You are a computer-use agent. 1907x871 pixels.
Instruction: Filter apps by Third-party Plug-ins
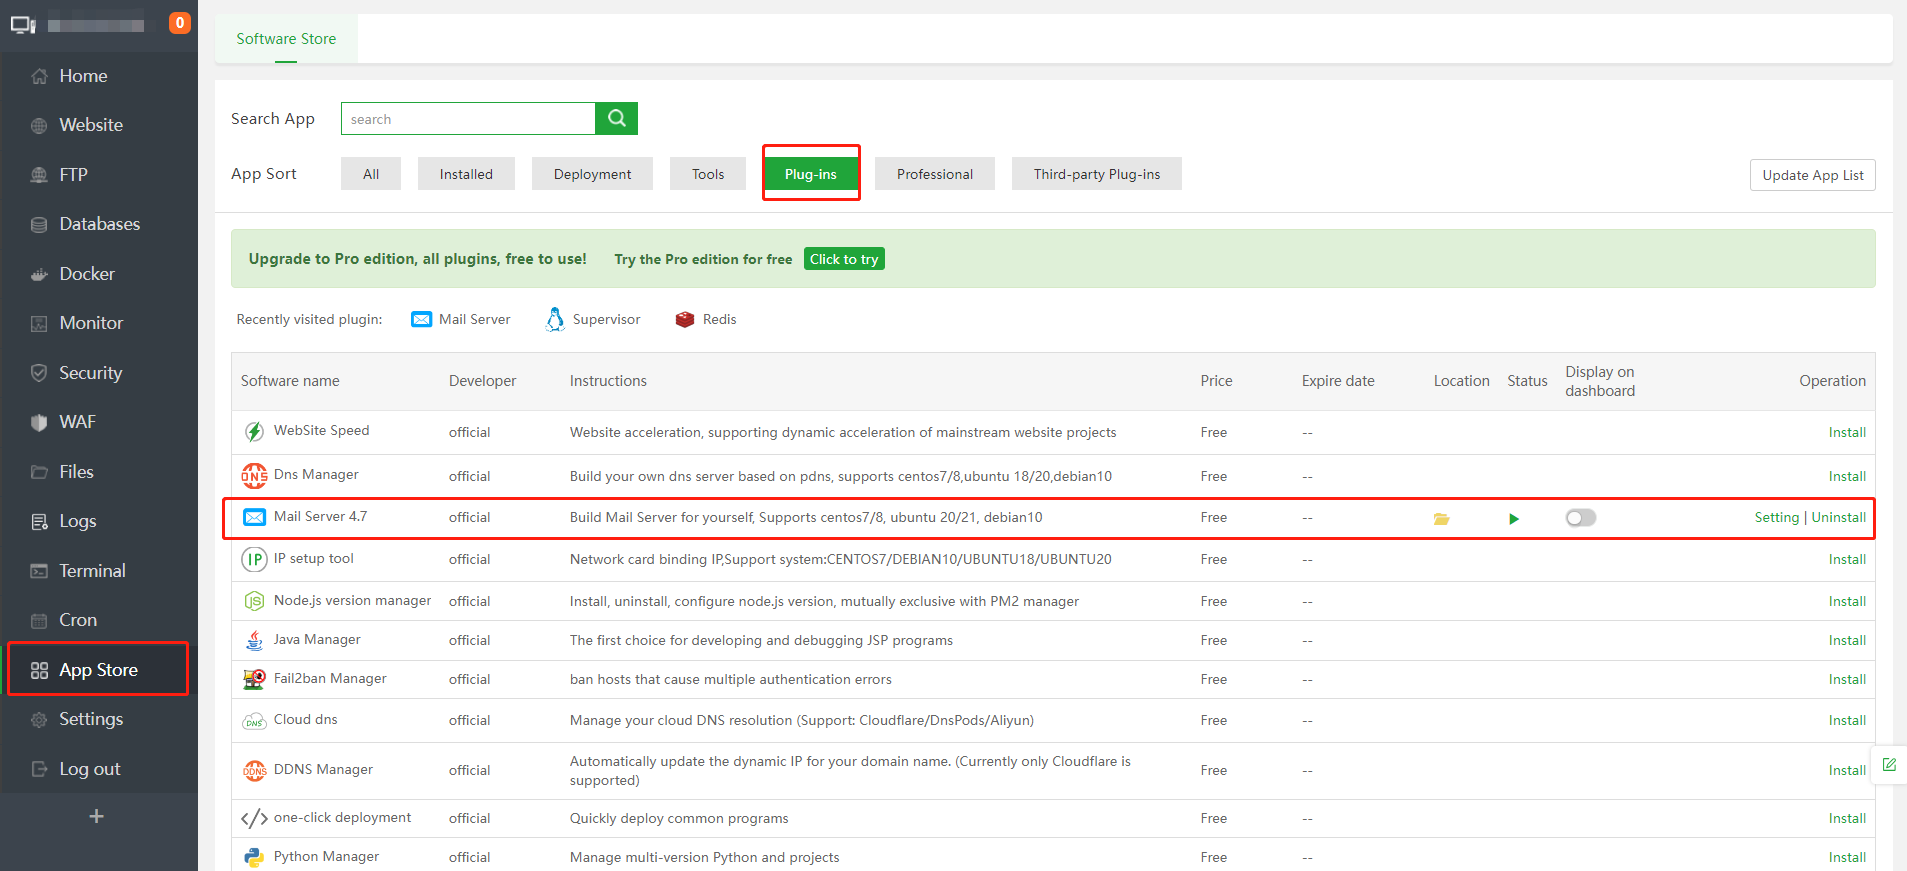pyautogui.click(x=1097, y=174)
